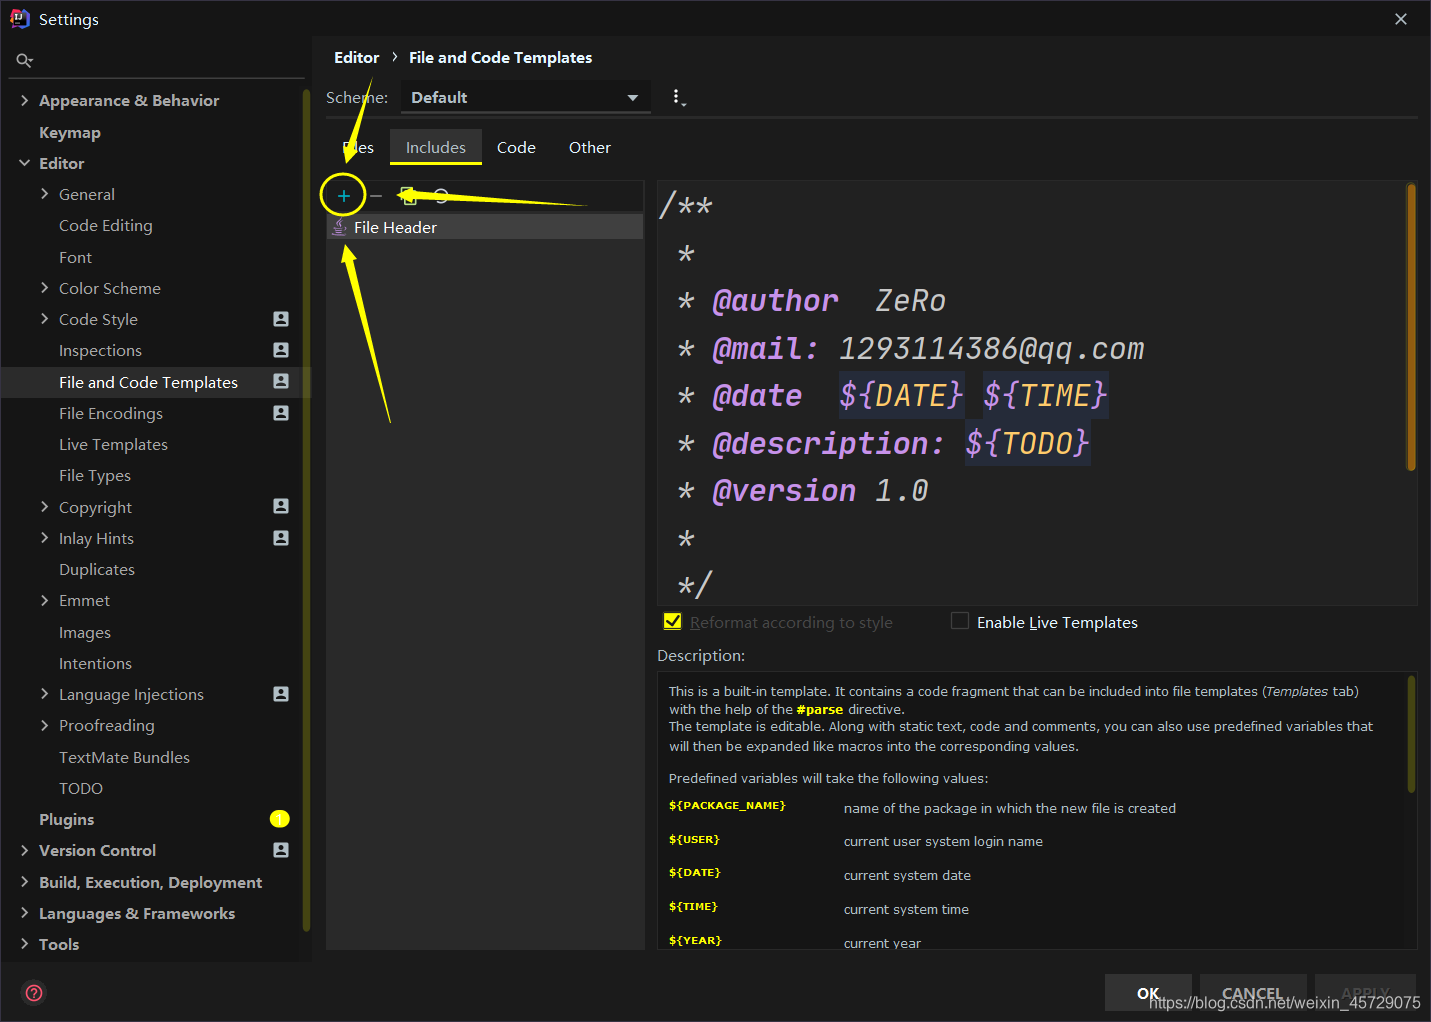Click the settings tree scrollbar
This screenshot has height=1022, width=1431.
(x=306, y=510)
